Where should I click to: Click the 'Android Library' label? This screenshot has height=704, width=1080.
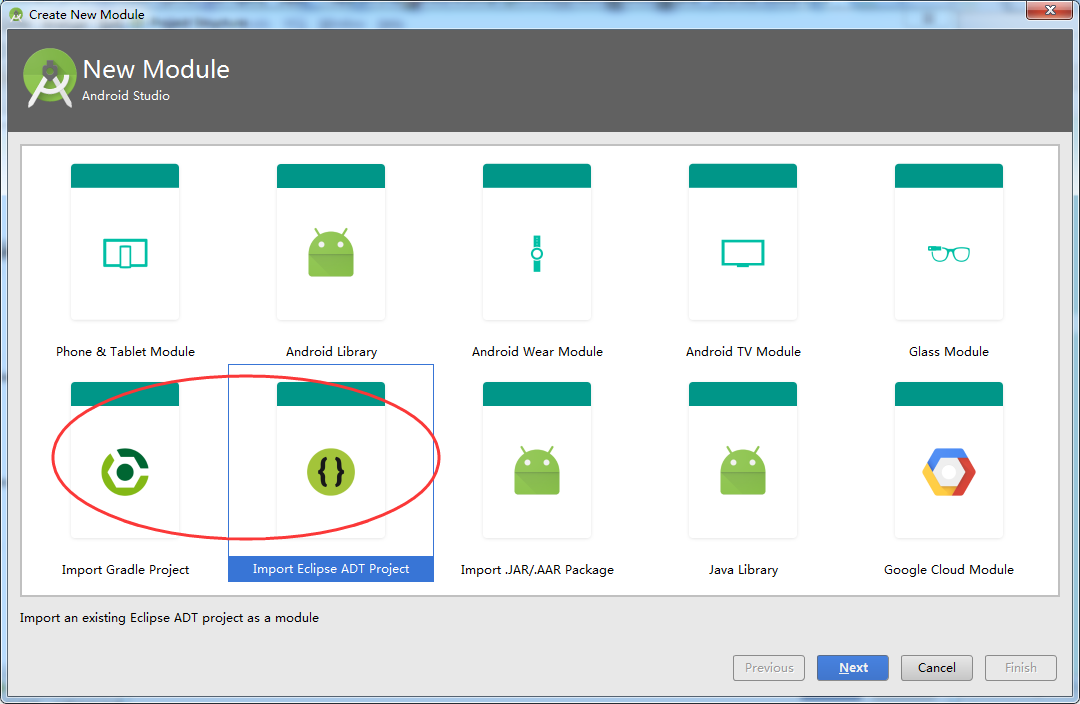click(331, 351)
